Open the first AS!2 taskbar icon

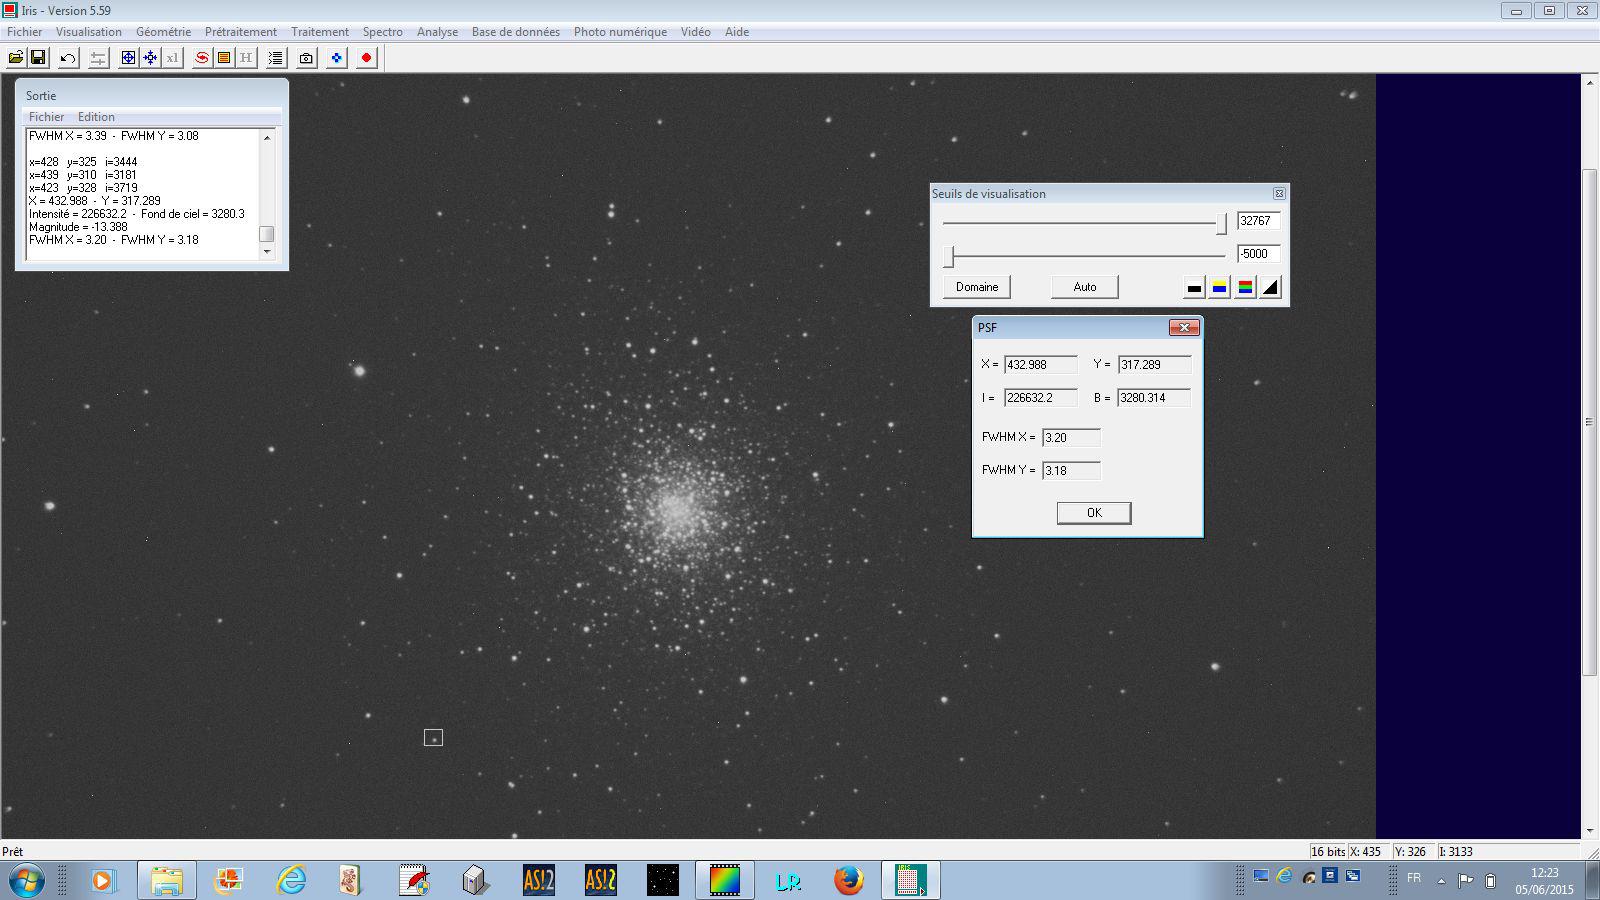click(538, 881)
